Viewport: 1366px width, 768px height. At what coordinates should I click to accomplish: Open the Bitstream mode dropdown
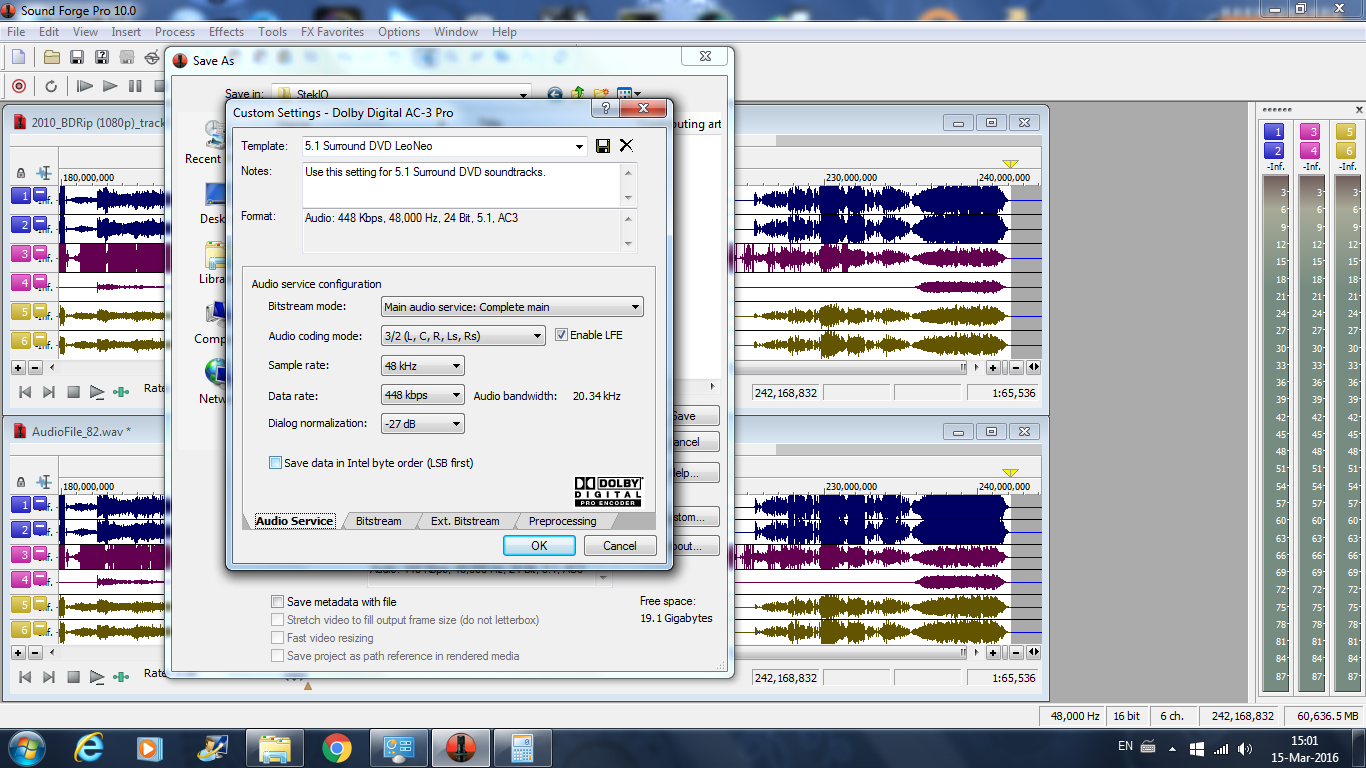(512, 307)
